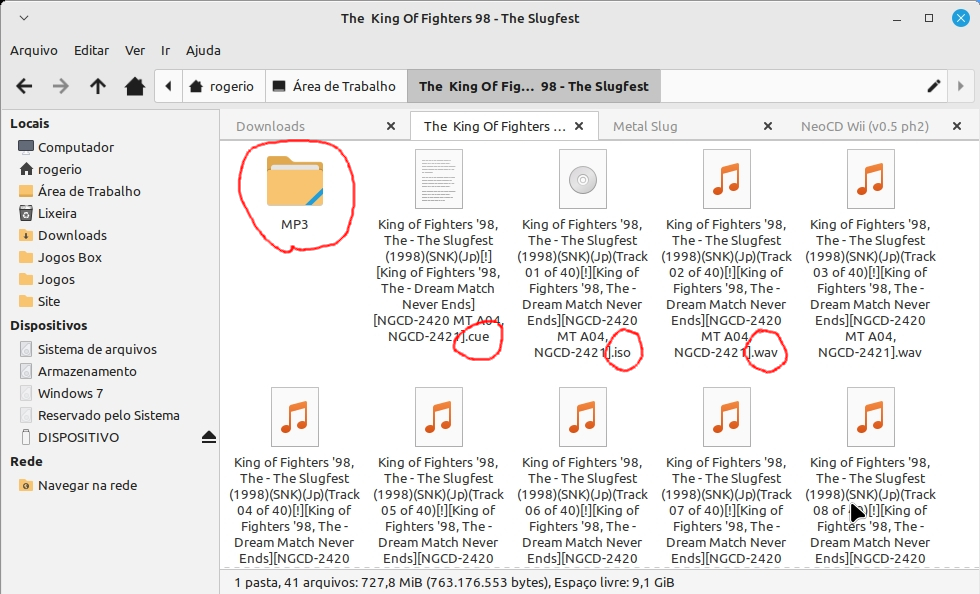Open Lixeira in the sidebar
Viewport: 980px width, 594px height.
(x=57, y=213)
